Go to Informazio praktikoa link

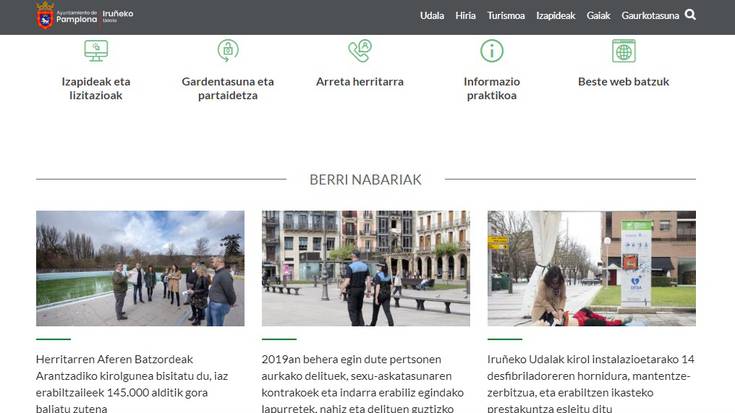coord(492,88)
